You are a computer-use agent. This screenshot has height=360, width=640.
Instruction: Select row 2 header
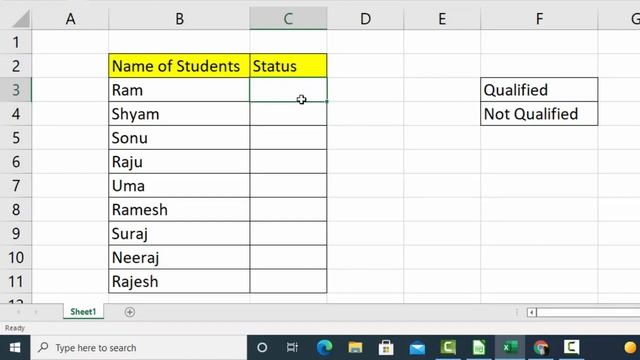16,66
